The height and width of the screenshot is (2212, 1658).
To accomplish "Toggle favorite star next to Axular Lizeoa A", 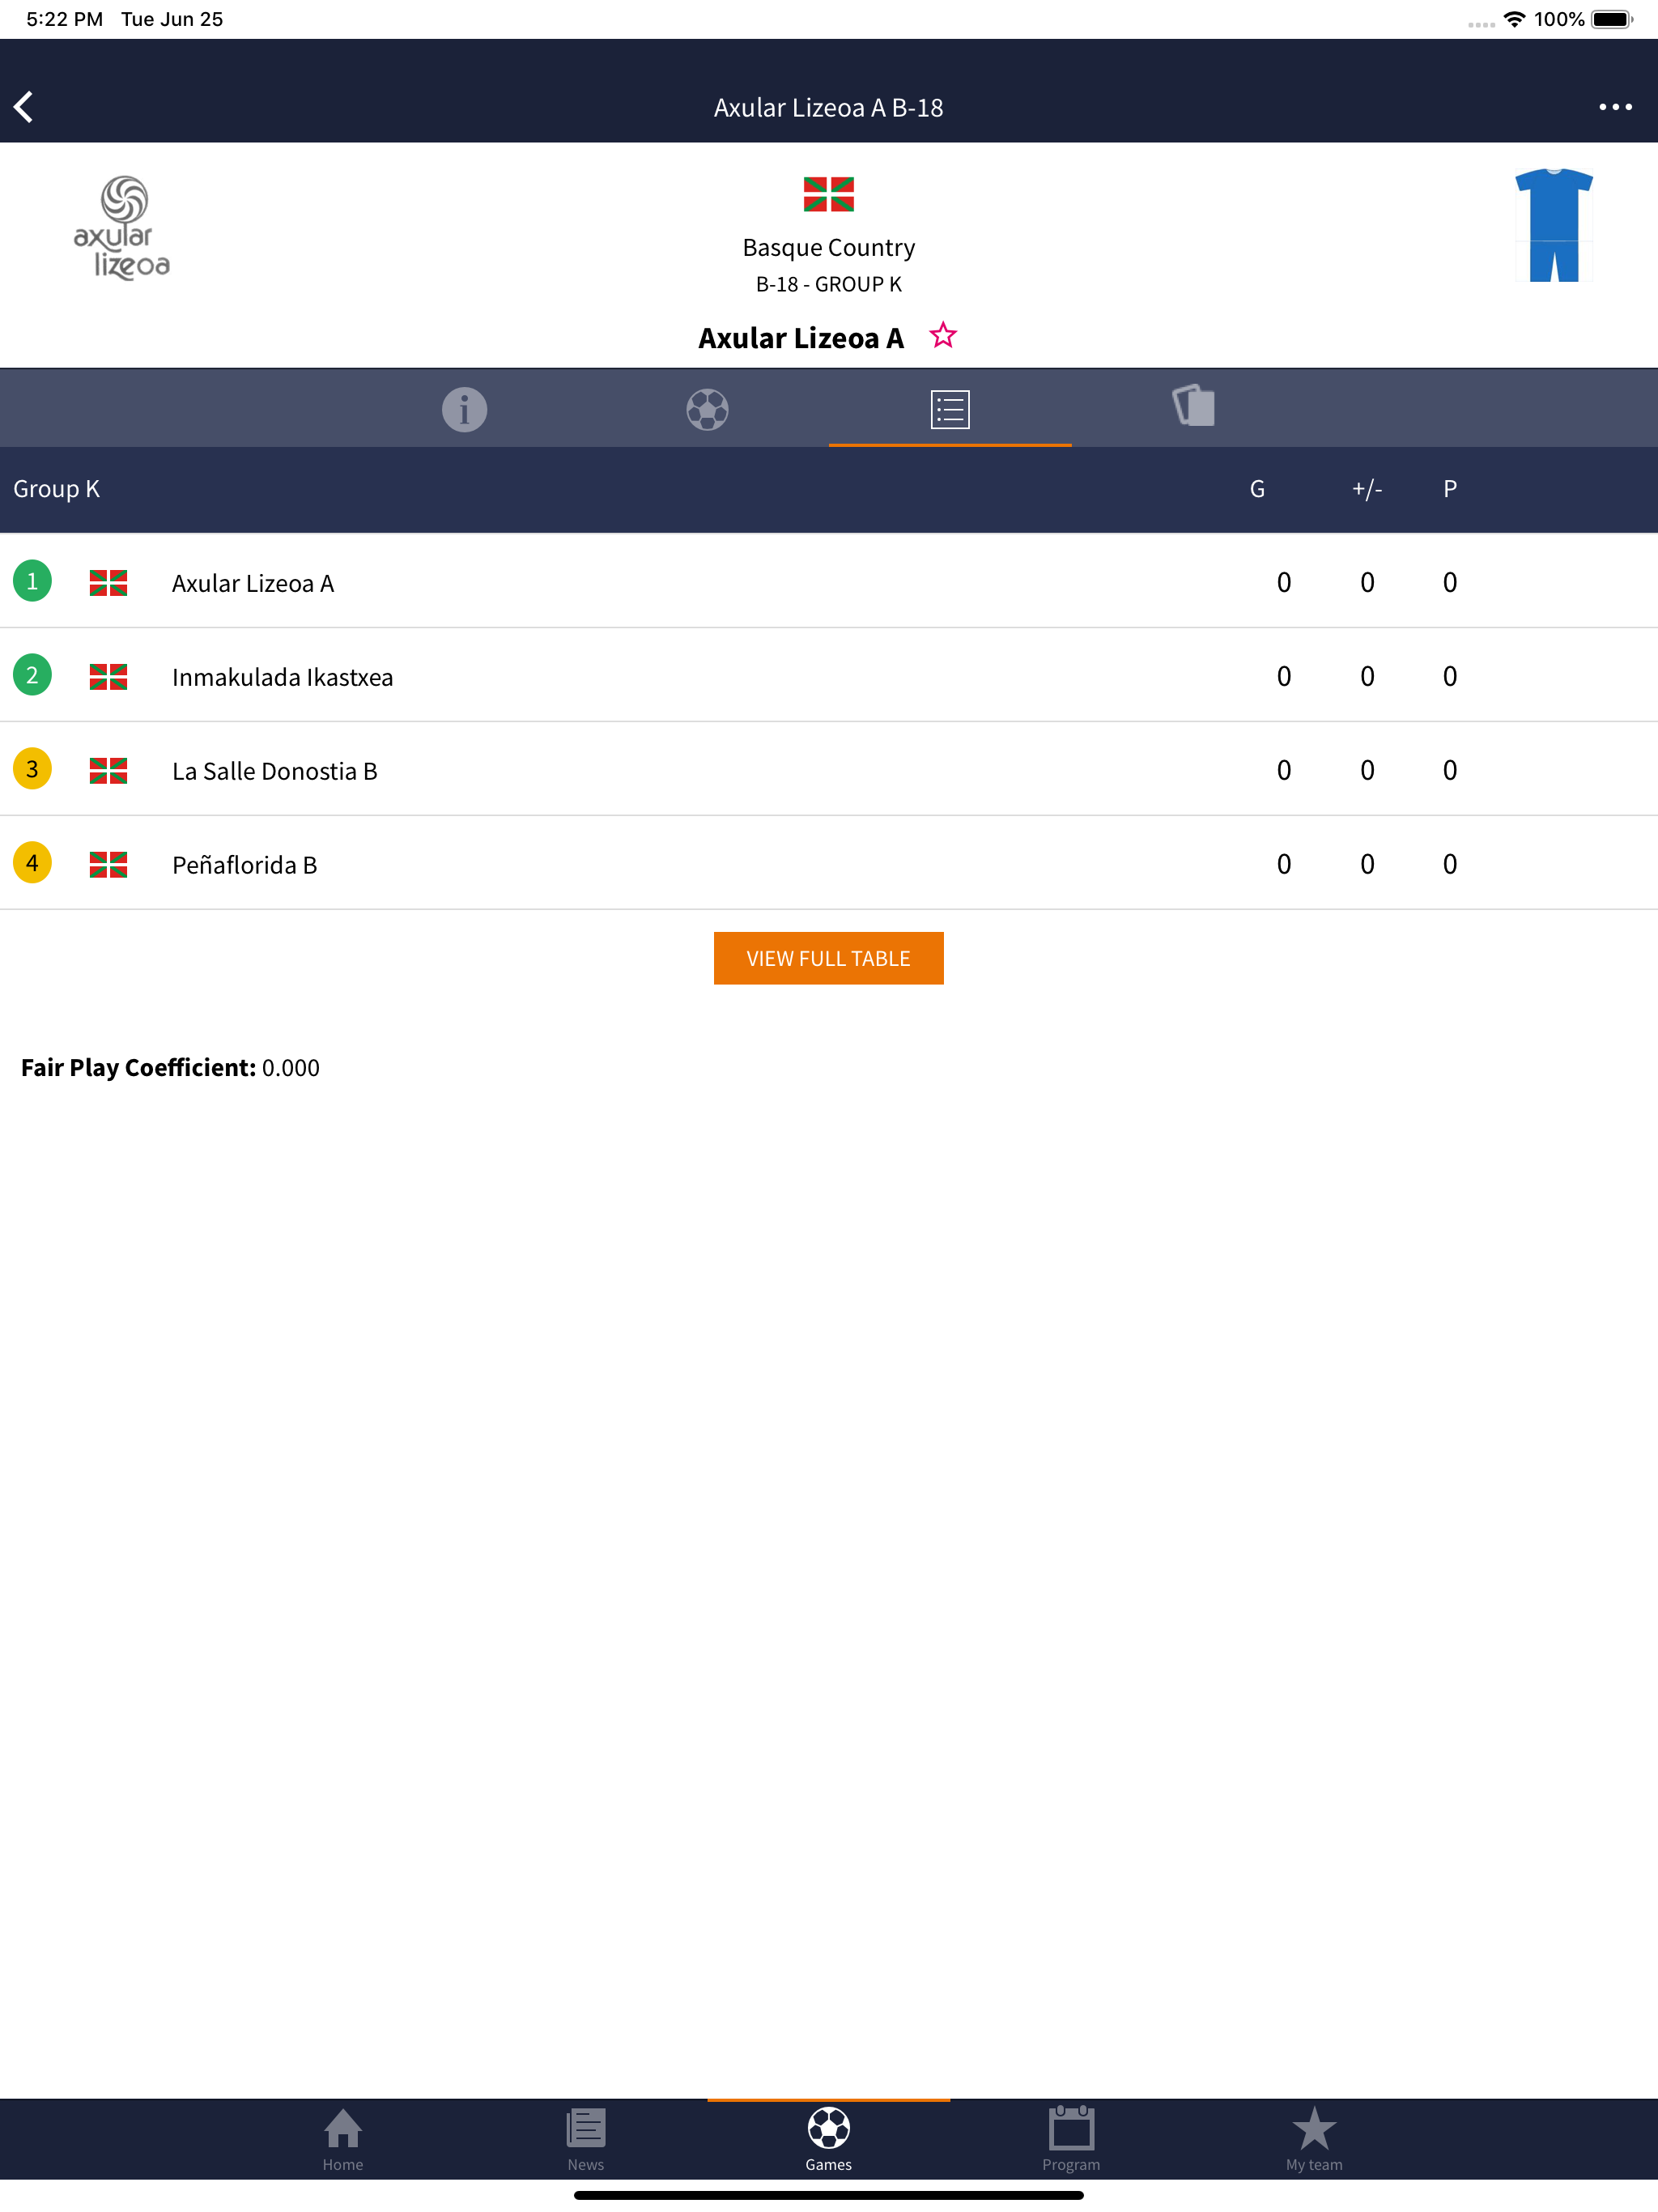I will pyautogui.click(x=942, y=336).
